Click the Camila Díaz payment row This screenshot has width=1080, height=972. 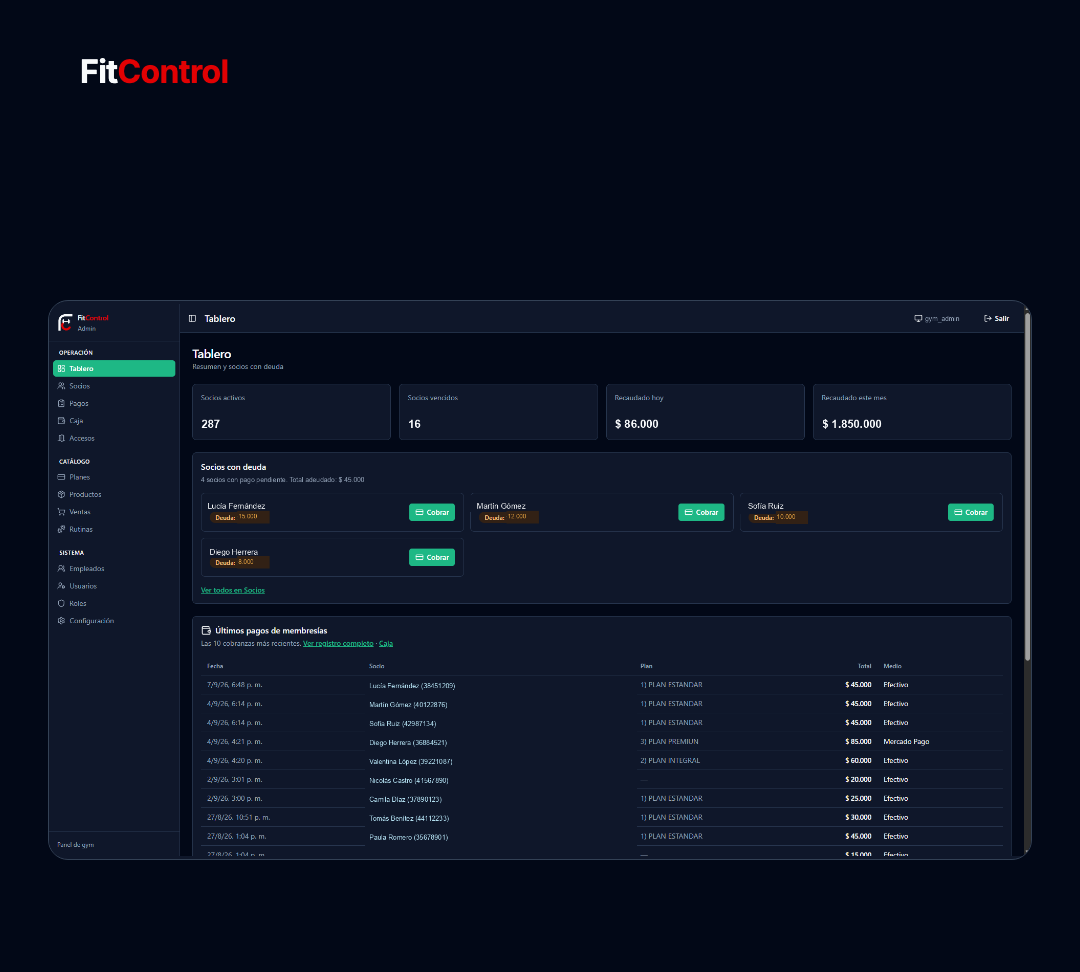pyautogui.click(x=602, y=799)
